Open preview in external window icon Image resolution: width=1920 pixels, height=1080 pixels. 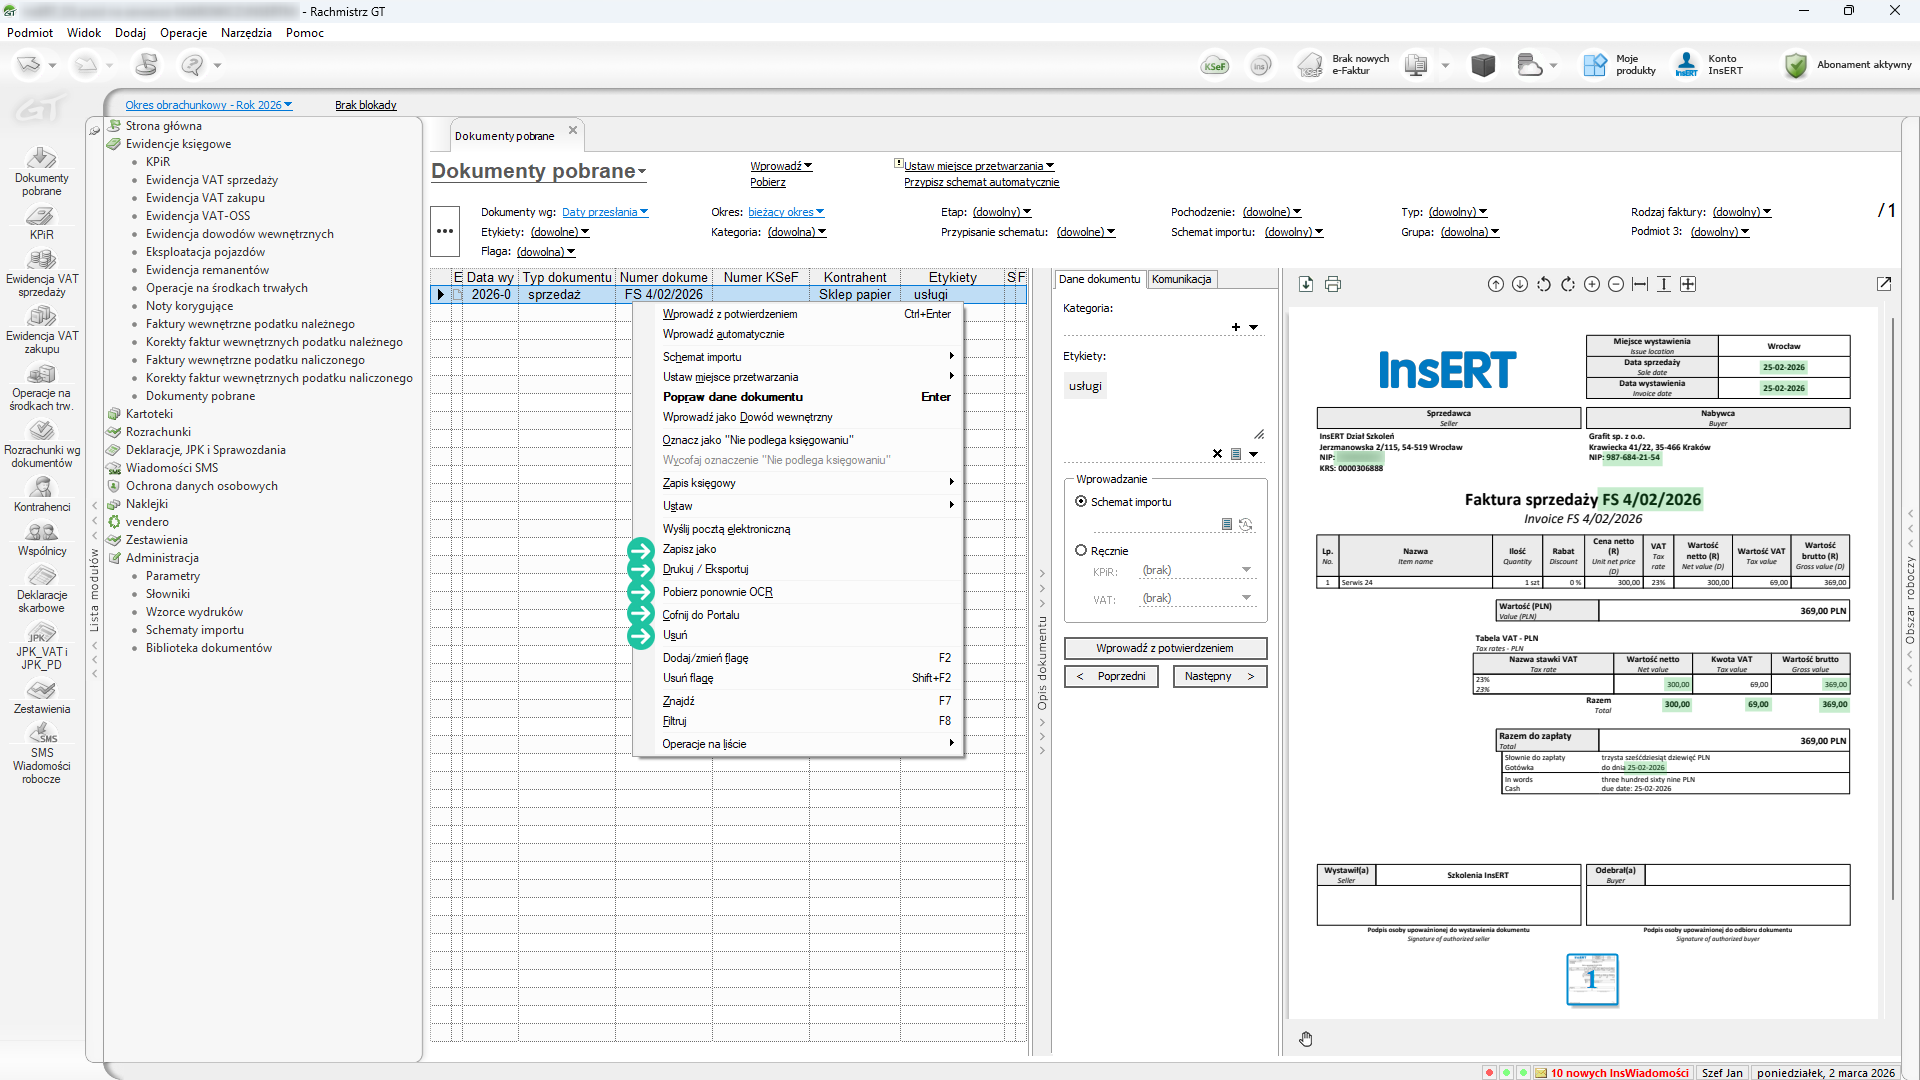coord(1884,285)
